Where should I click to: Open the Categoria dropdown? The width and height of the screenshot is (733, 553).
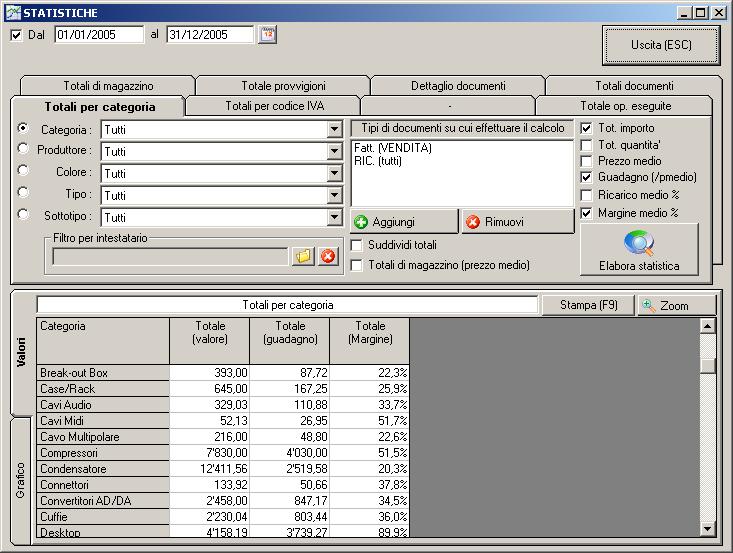pyautogui.click(x=334, y=129)
